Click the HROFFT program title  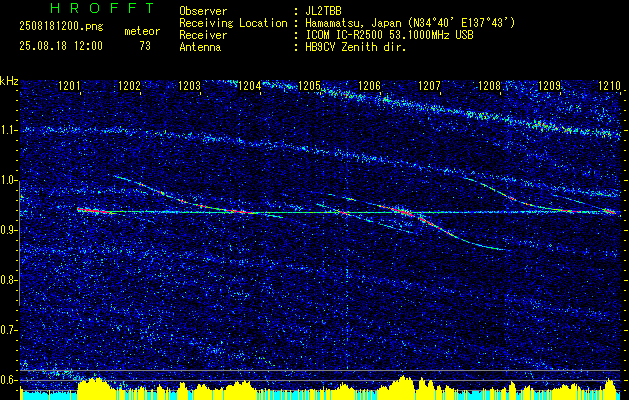pyautogui.click(x=103, y=8)
